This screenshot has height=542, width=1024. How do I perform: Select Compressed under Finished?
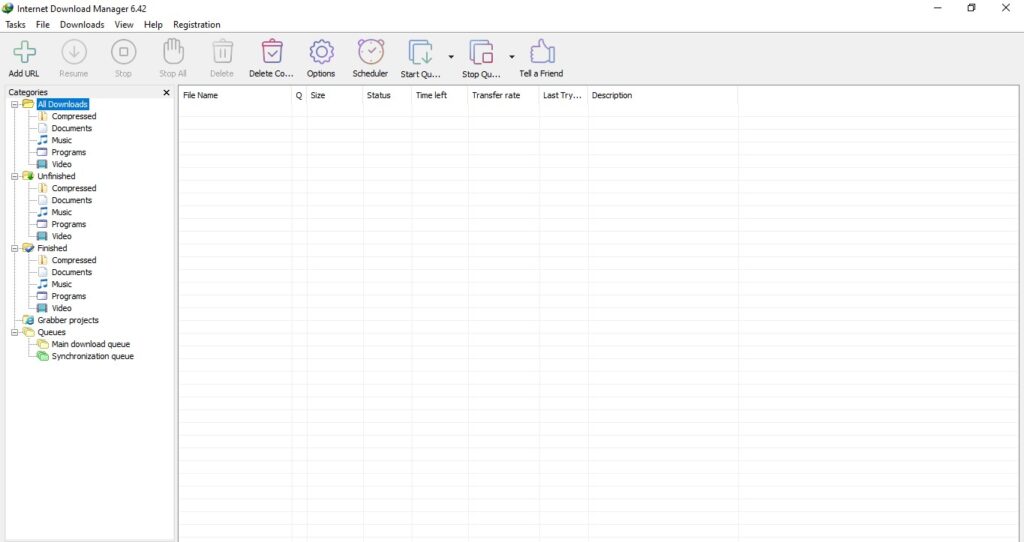(74, 260)
